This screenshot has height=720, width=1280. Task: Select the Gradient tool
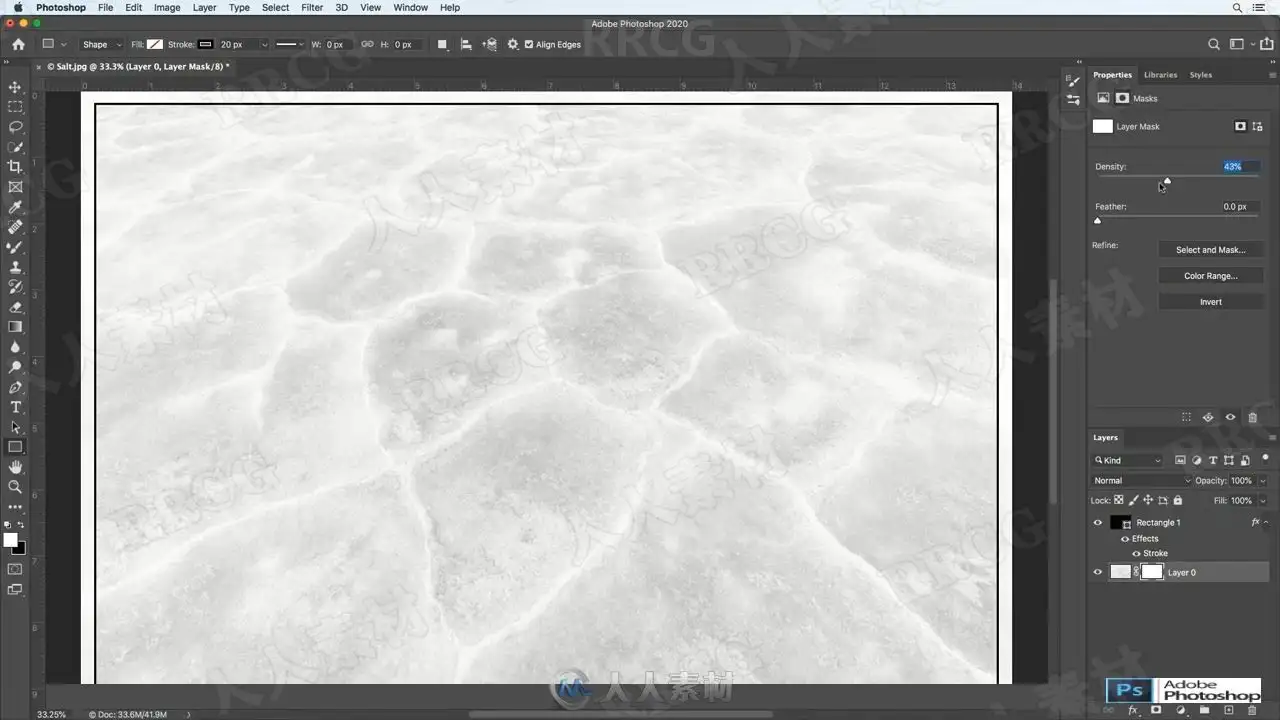pos(15,327)
